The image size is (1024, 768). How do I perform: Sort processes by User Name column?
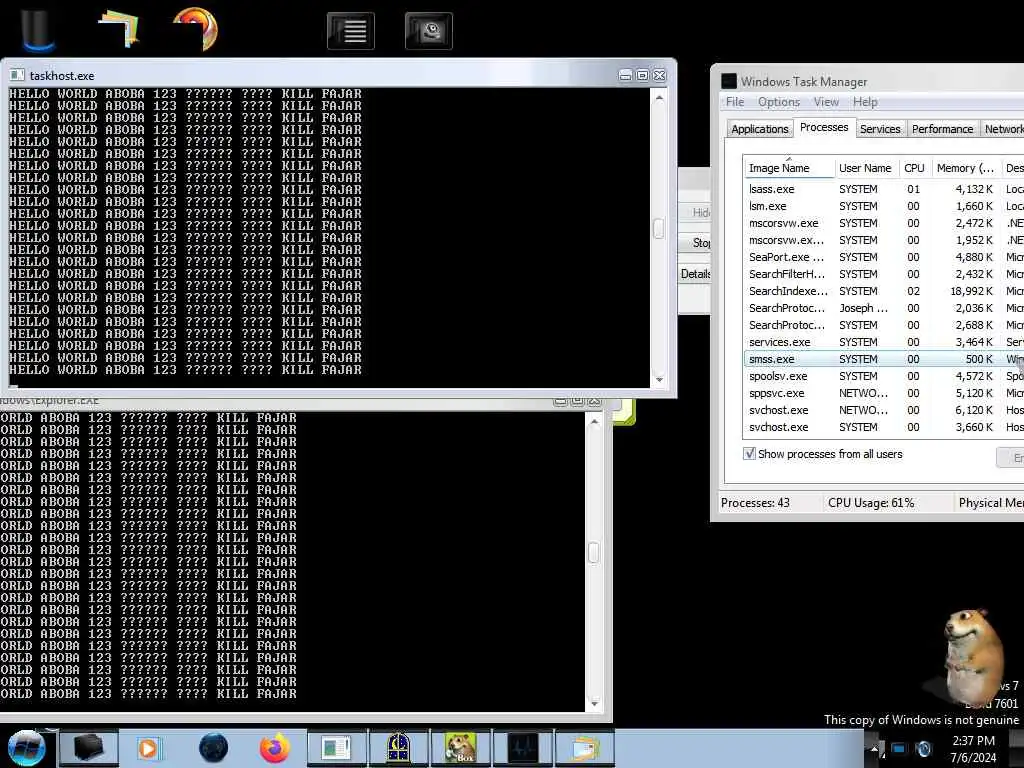click(866, 168)
